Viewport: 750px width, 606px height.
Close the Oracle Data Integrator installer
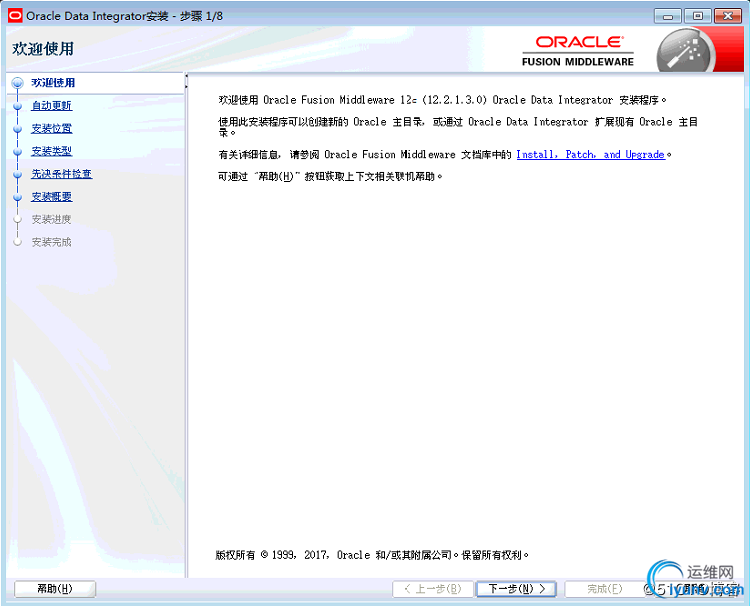[728, 16]
